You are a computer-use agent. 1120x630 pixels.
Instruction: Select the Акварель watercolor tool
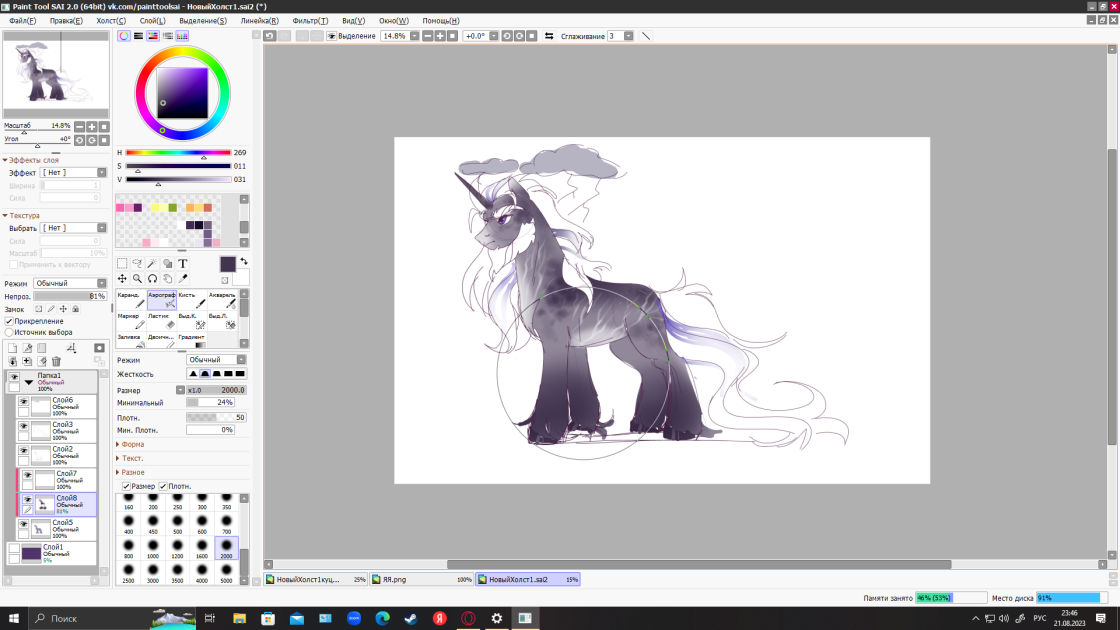(x=222, y=299)
